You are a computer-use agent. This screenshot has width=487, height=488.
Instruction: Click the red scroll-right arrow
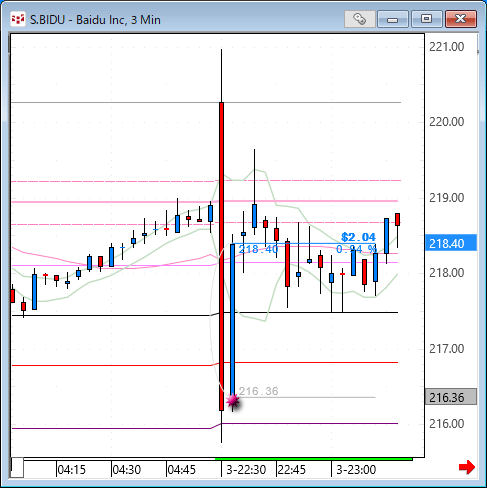467,467
